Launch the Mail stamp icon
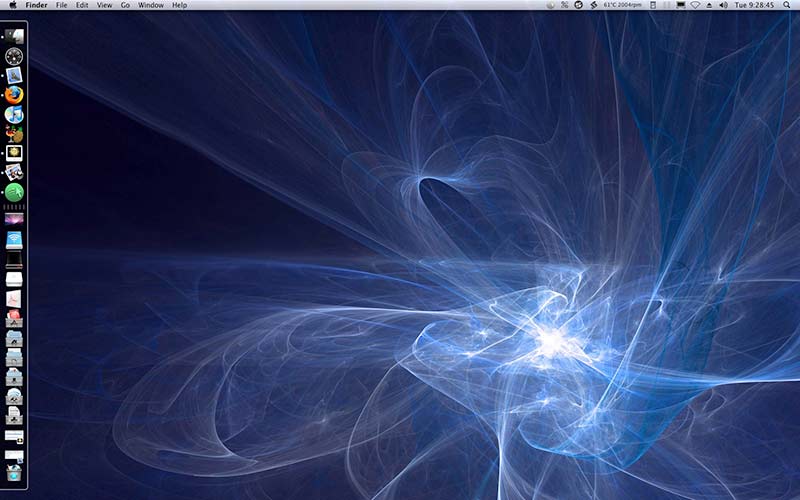800x500 pixels. point(14,76)
